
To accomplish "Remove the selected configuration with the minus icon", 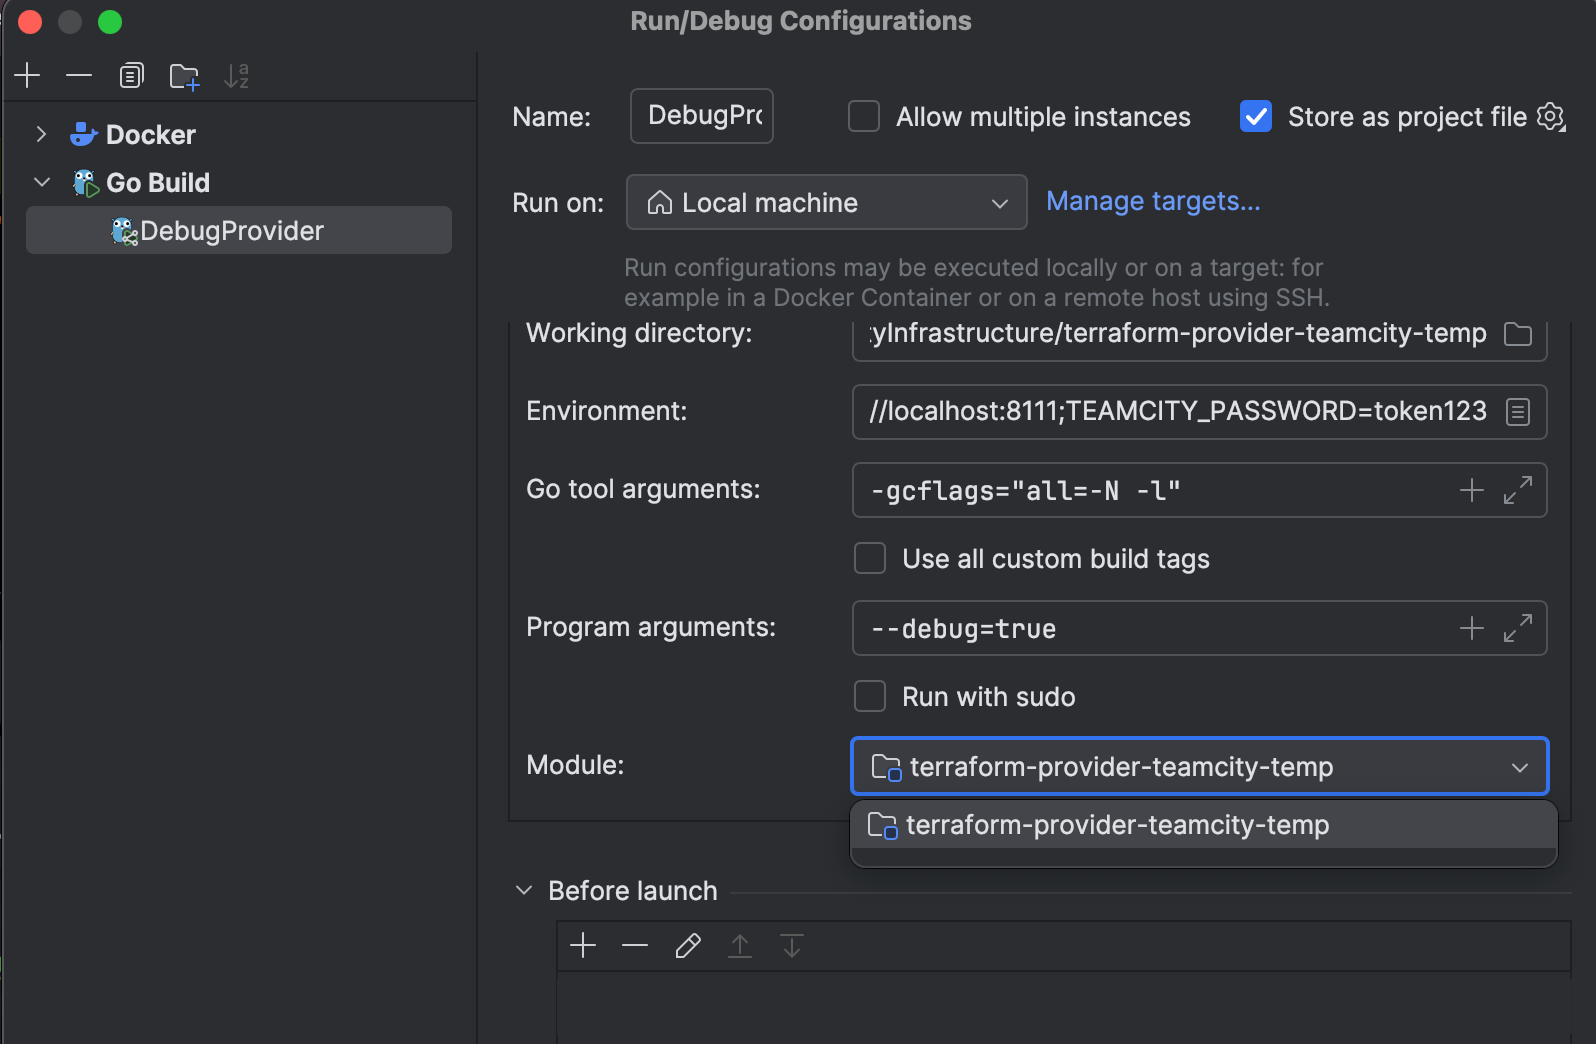I will (79, 76).
